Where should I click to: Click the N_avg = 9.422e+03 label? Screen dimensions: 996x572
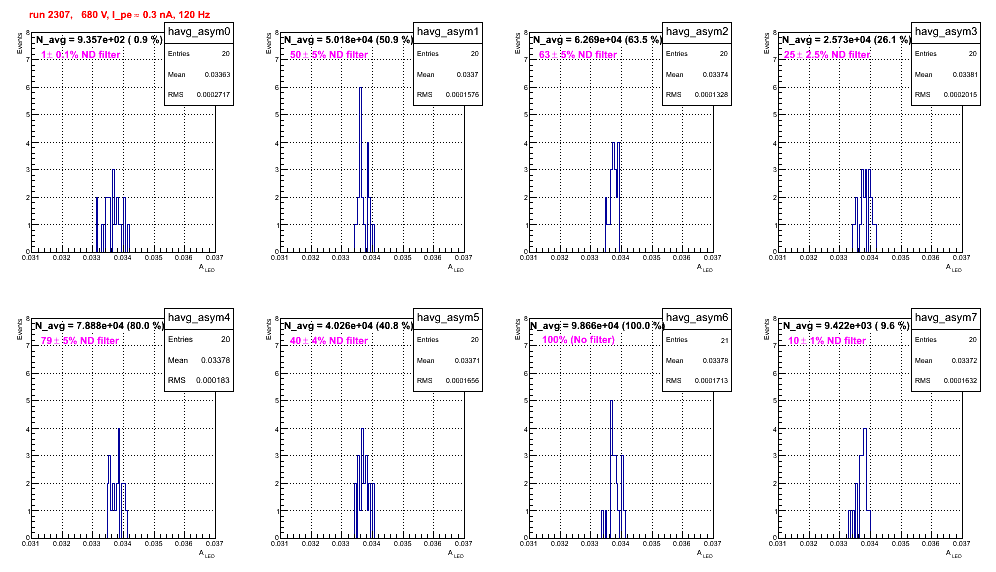click(846, 325)
